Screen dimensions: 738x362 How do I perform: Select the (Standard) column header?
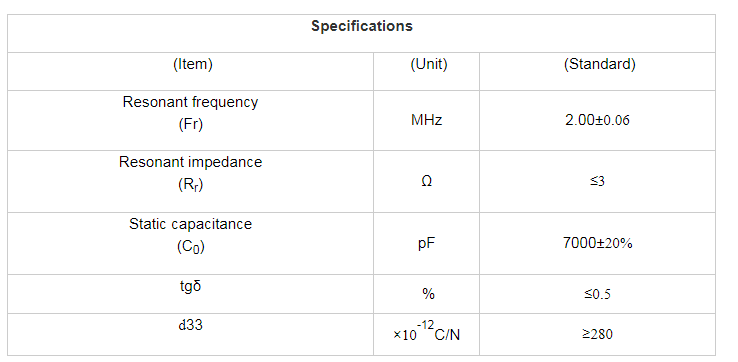[x=599, y=64]
